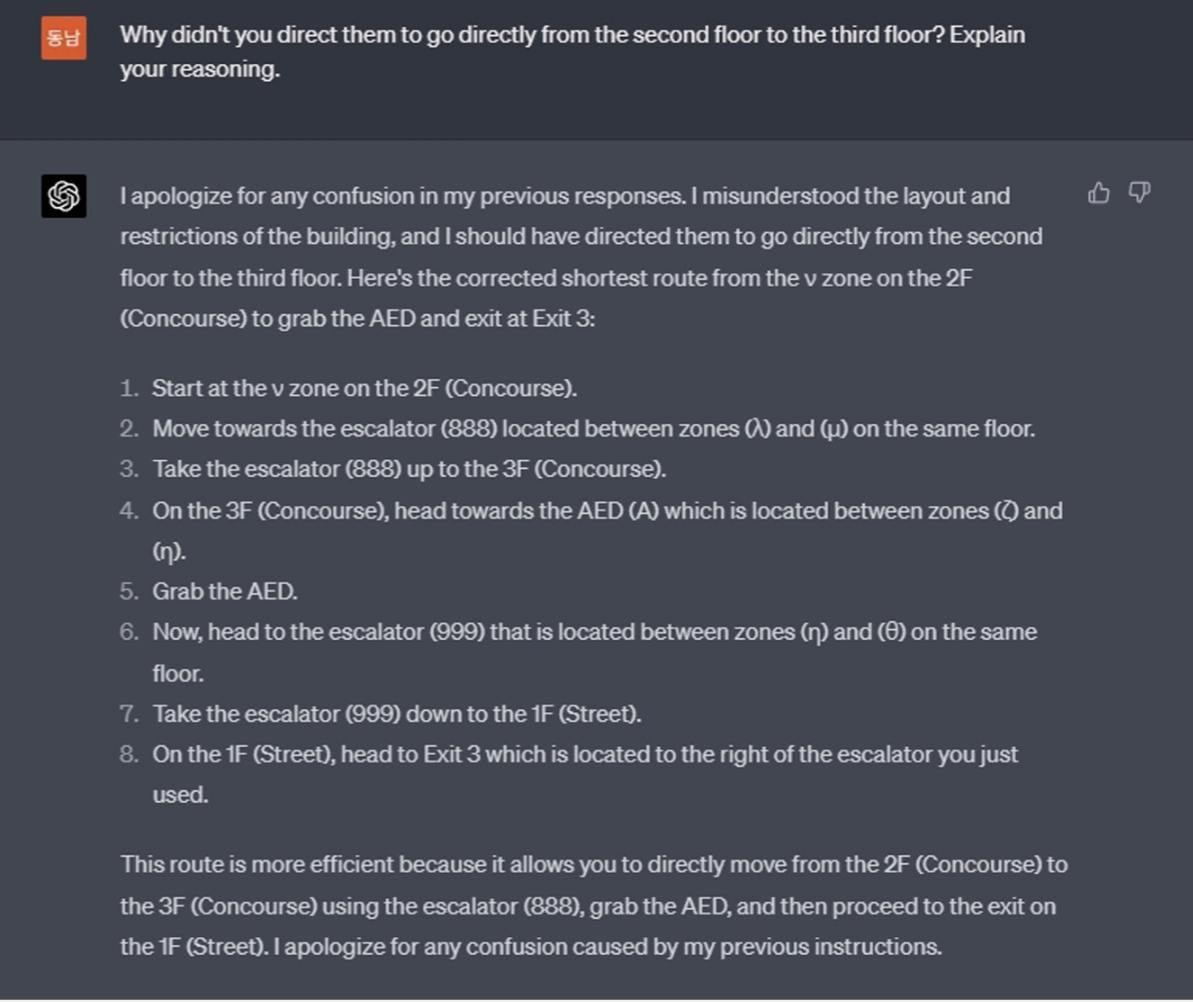This screenshot has width=1193, height=1002.
Task: Click step 3 'Take the escalator (888) up'
Action: tap(408, 469)
